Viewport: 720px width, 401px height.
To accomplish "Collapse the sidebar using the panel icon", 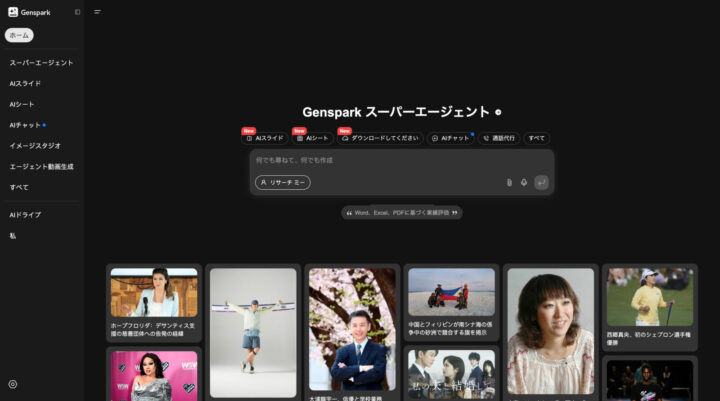I will [78, 12].
